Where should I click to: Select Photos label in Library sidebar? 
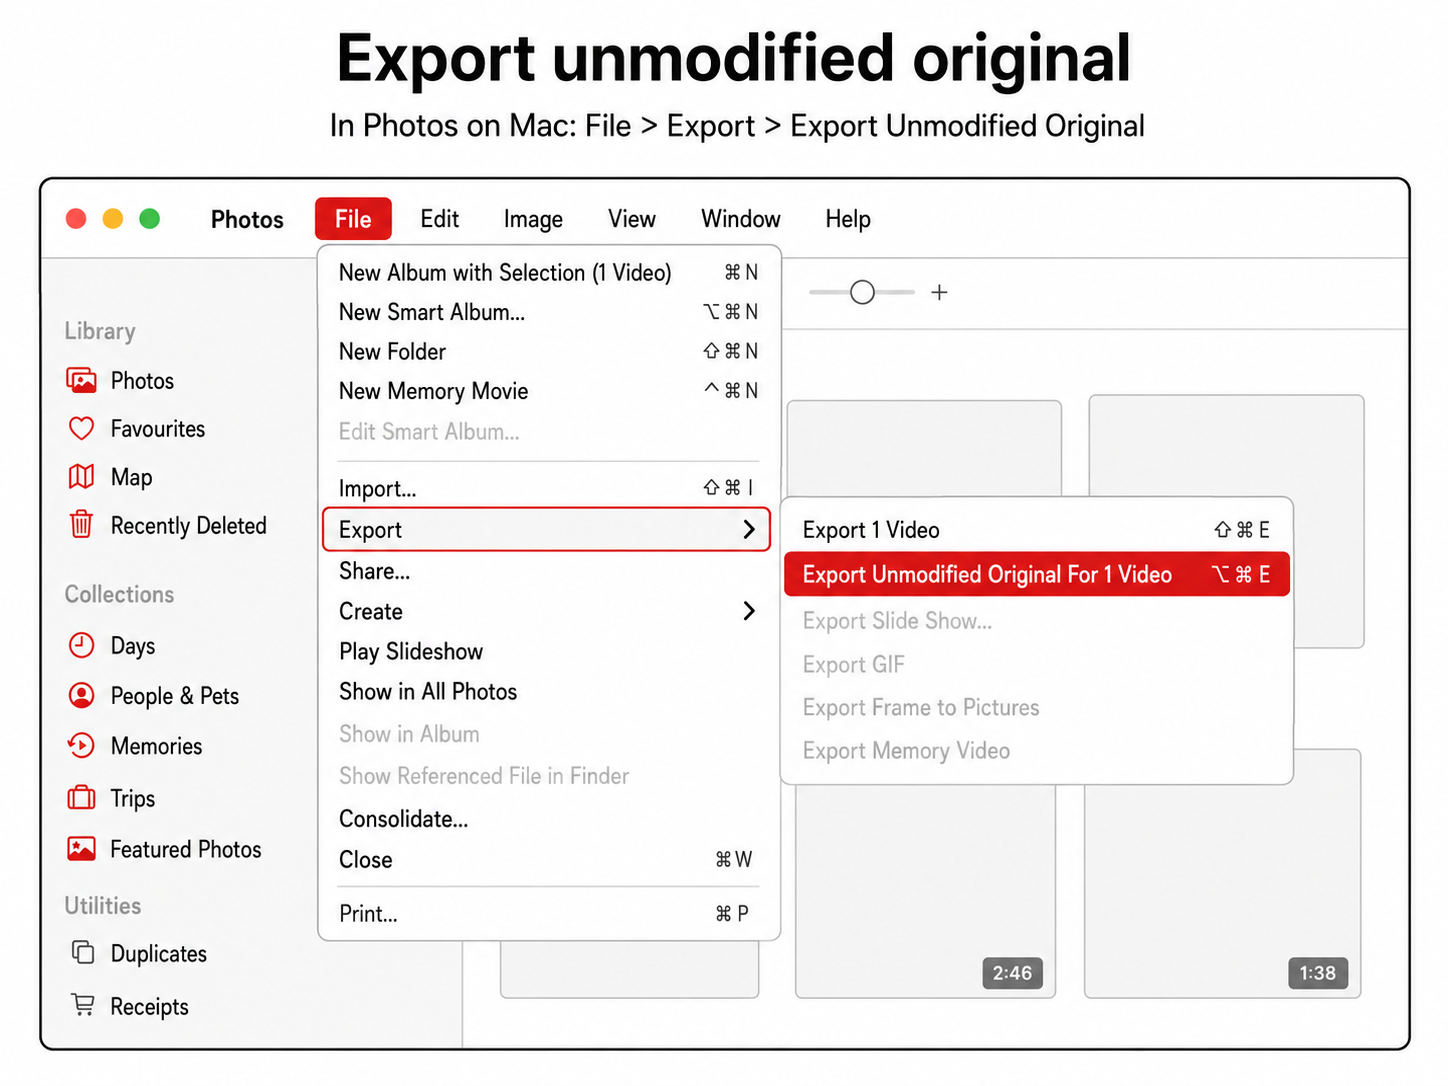tap(142, 381)
